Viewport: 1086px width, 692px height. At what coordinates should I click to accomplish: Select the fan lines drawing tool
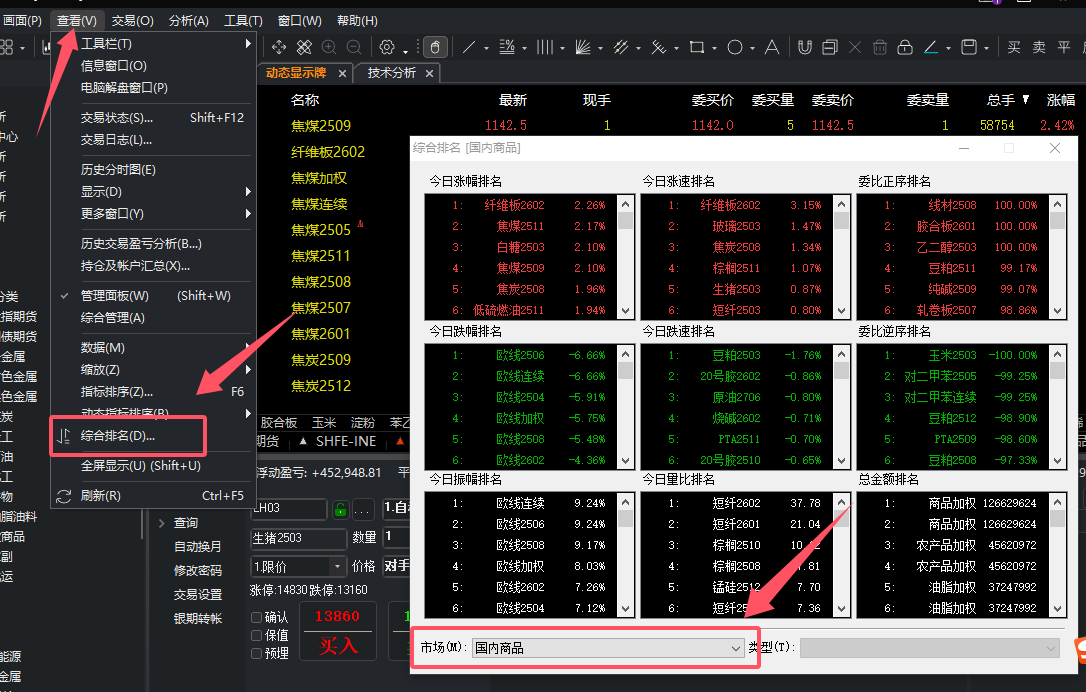(583, 47)
